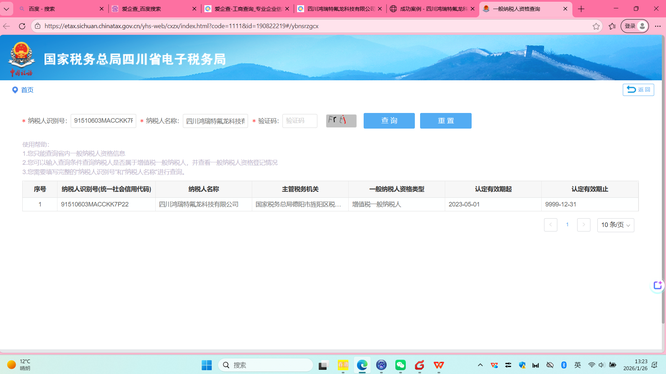Open WeChat from the taskbar

[x=401, y=365]
